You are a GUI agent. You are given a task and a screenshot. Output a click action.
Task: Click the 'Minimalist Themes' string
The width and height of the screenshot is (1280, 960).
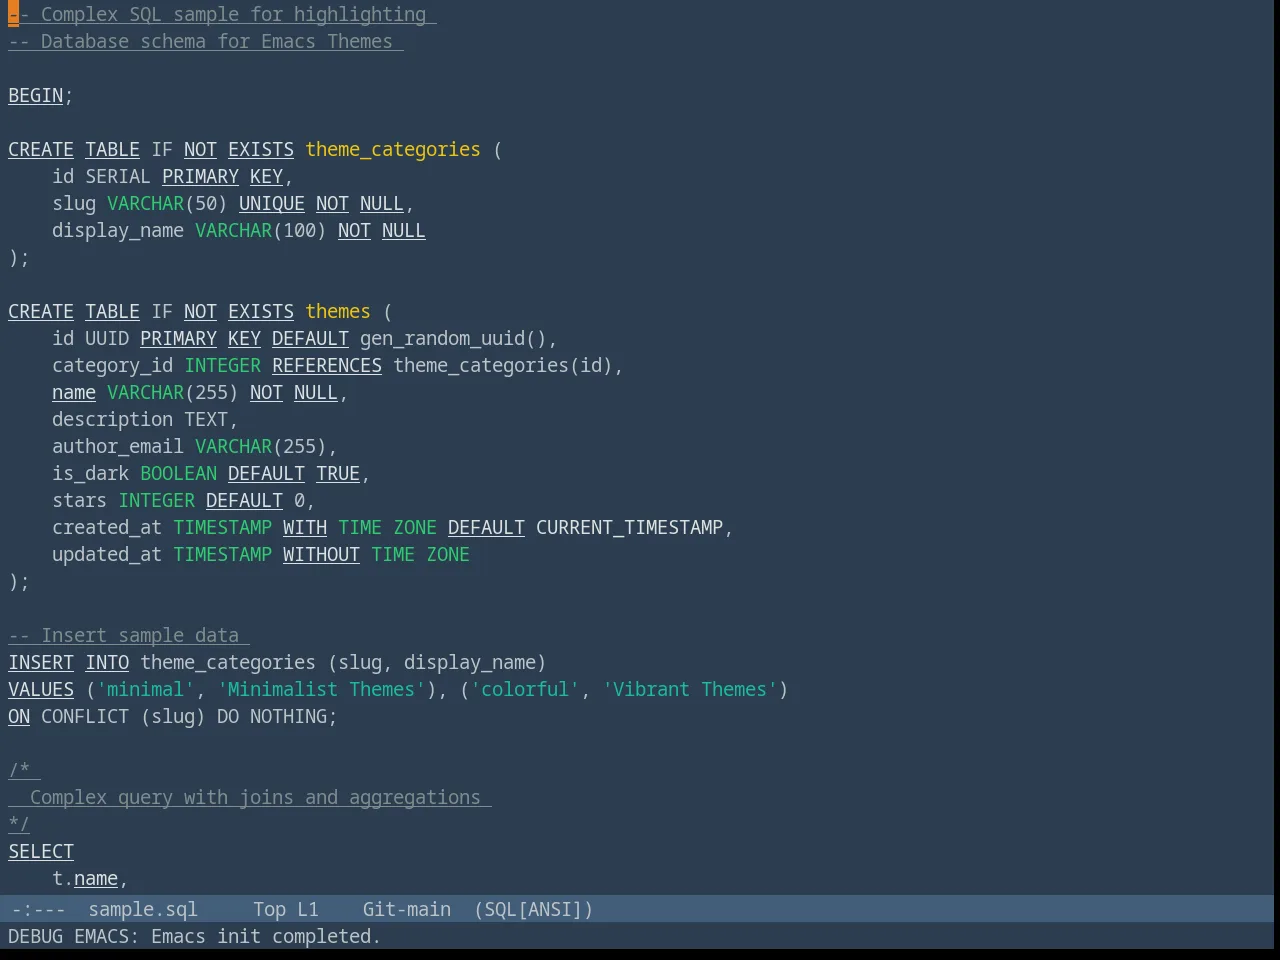[321, 690]
